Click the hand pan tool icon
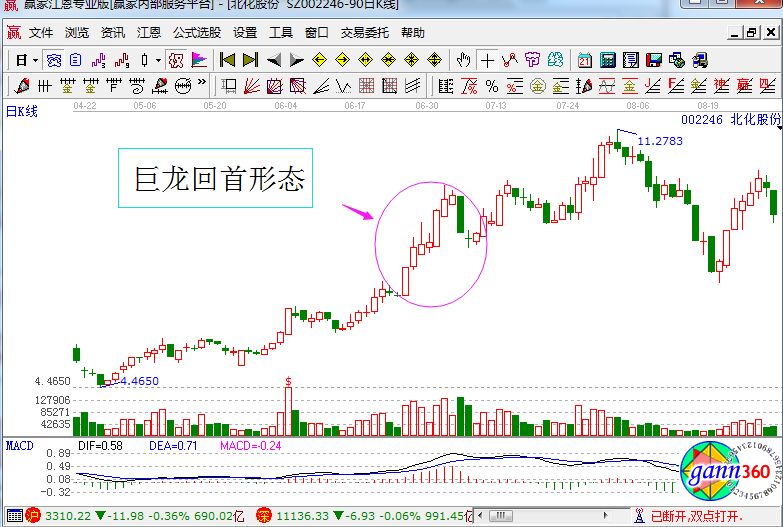The image size is (783, 527). point(464,60)
